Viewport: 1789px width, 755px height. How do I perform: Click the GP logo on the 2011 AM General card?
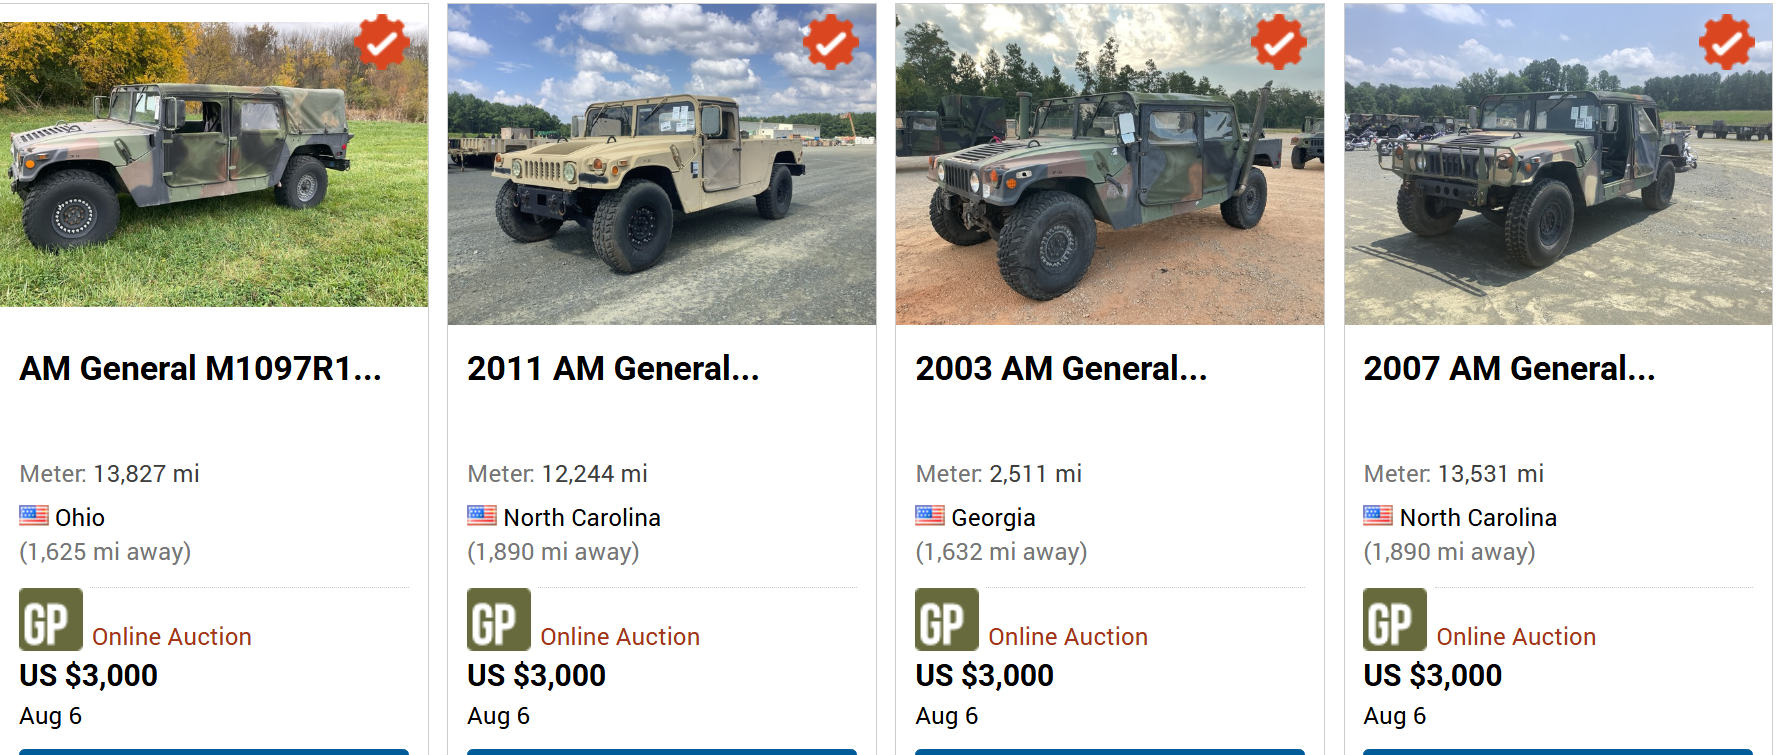(499, 620)
